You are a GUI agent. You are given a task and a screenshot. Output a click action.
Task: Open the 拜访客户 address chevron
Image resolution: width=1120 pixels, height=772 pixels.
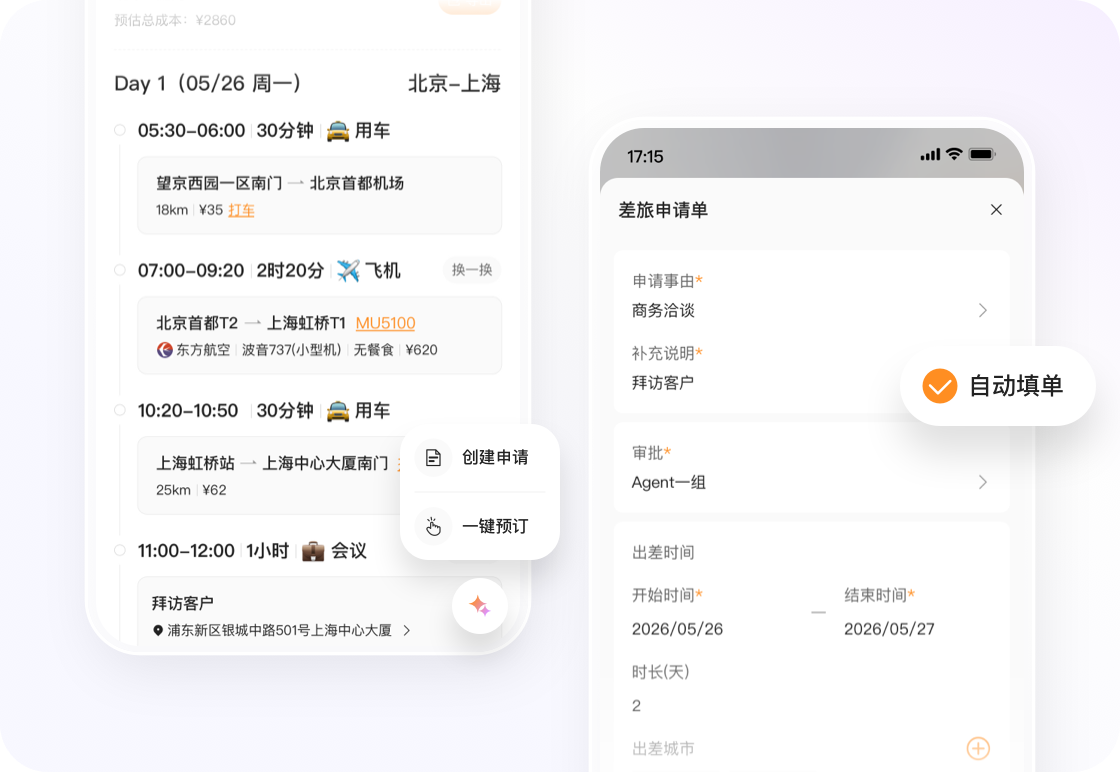point(406,631)
